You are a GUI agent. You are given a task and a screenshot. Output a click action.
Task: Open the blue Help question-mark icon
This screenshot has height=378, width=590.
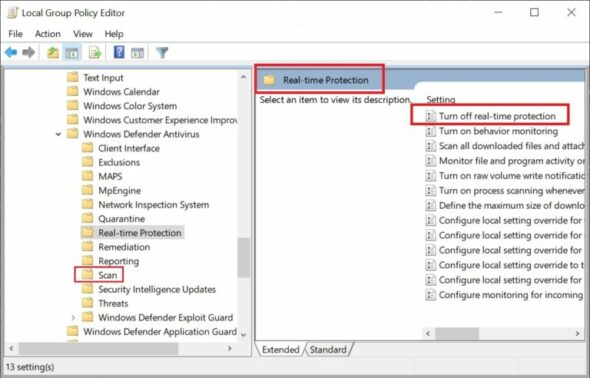pyautogui.click(x=119, y=52)
